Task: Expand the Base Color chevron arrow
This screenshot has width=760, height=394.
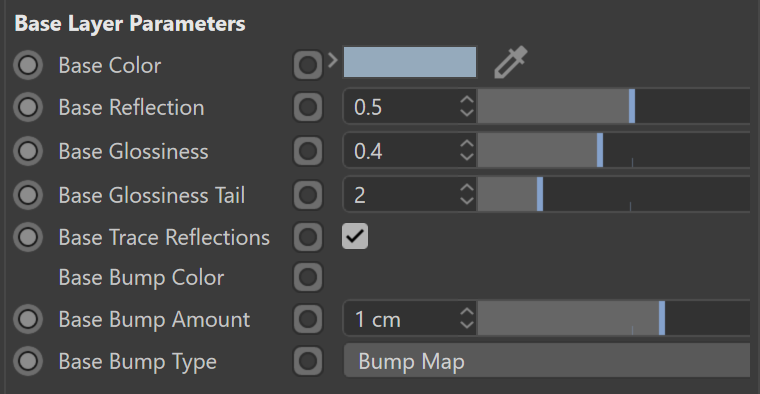Action: coord(332,61)
